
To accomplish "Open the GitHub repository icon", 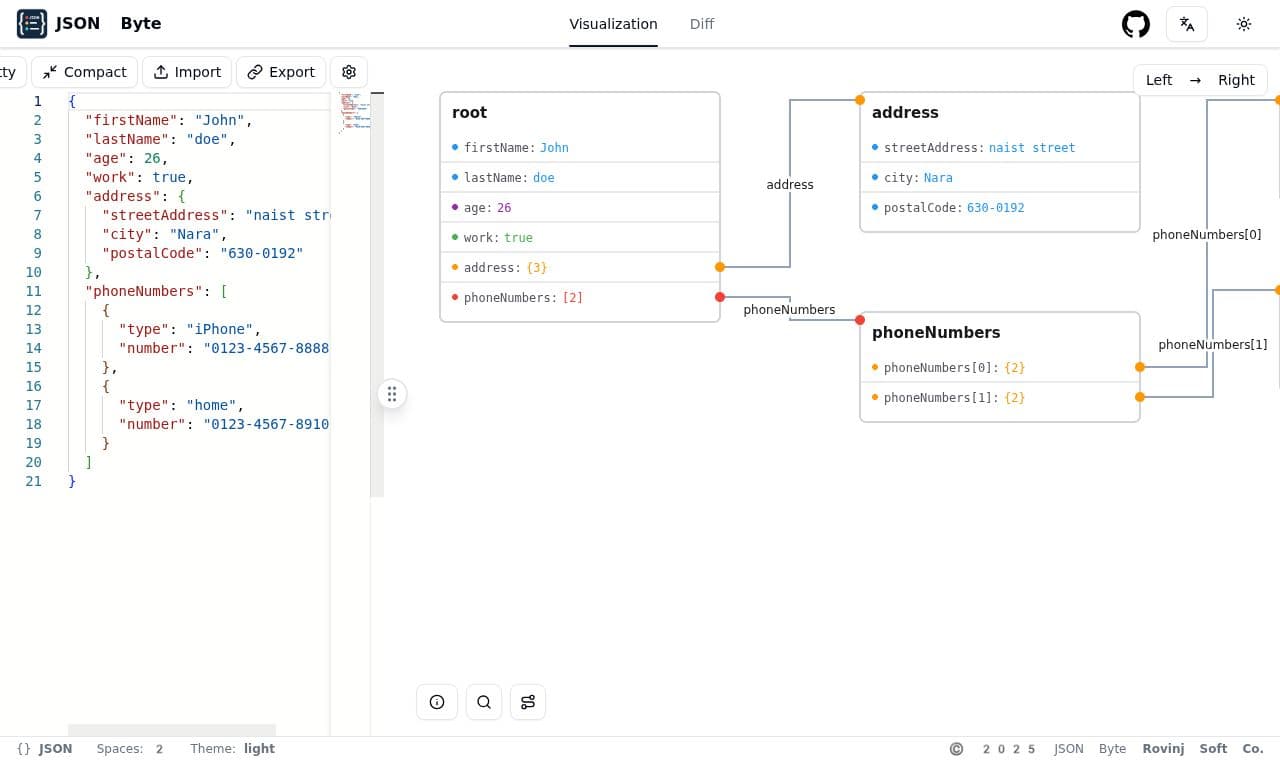I will point(1136,24).
